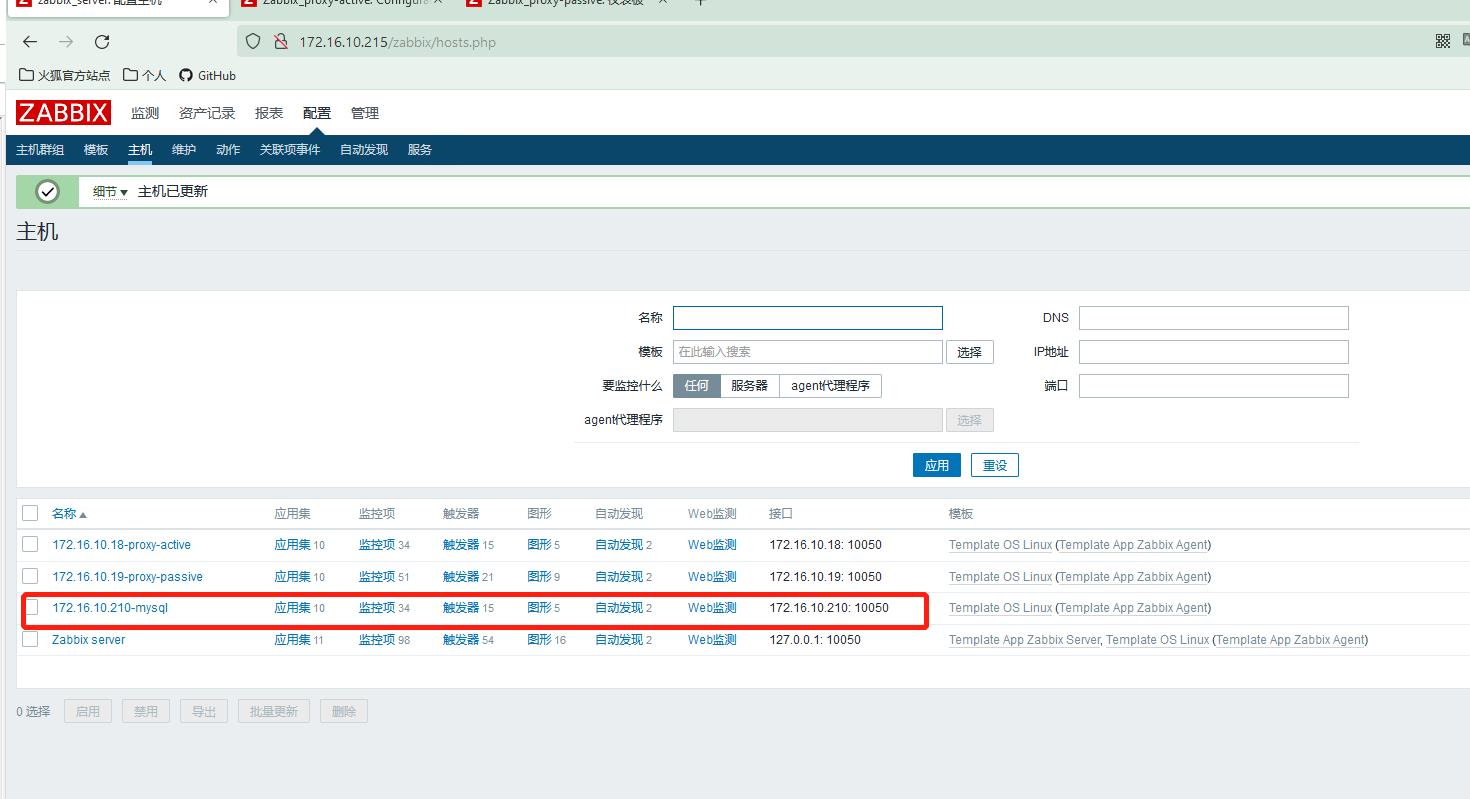This screenshot has width=1470, height=799.
Task: Open 触发器 21 for 172.16.10.19-proxy-passive
Action: point(461,577)
